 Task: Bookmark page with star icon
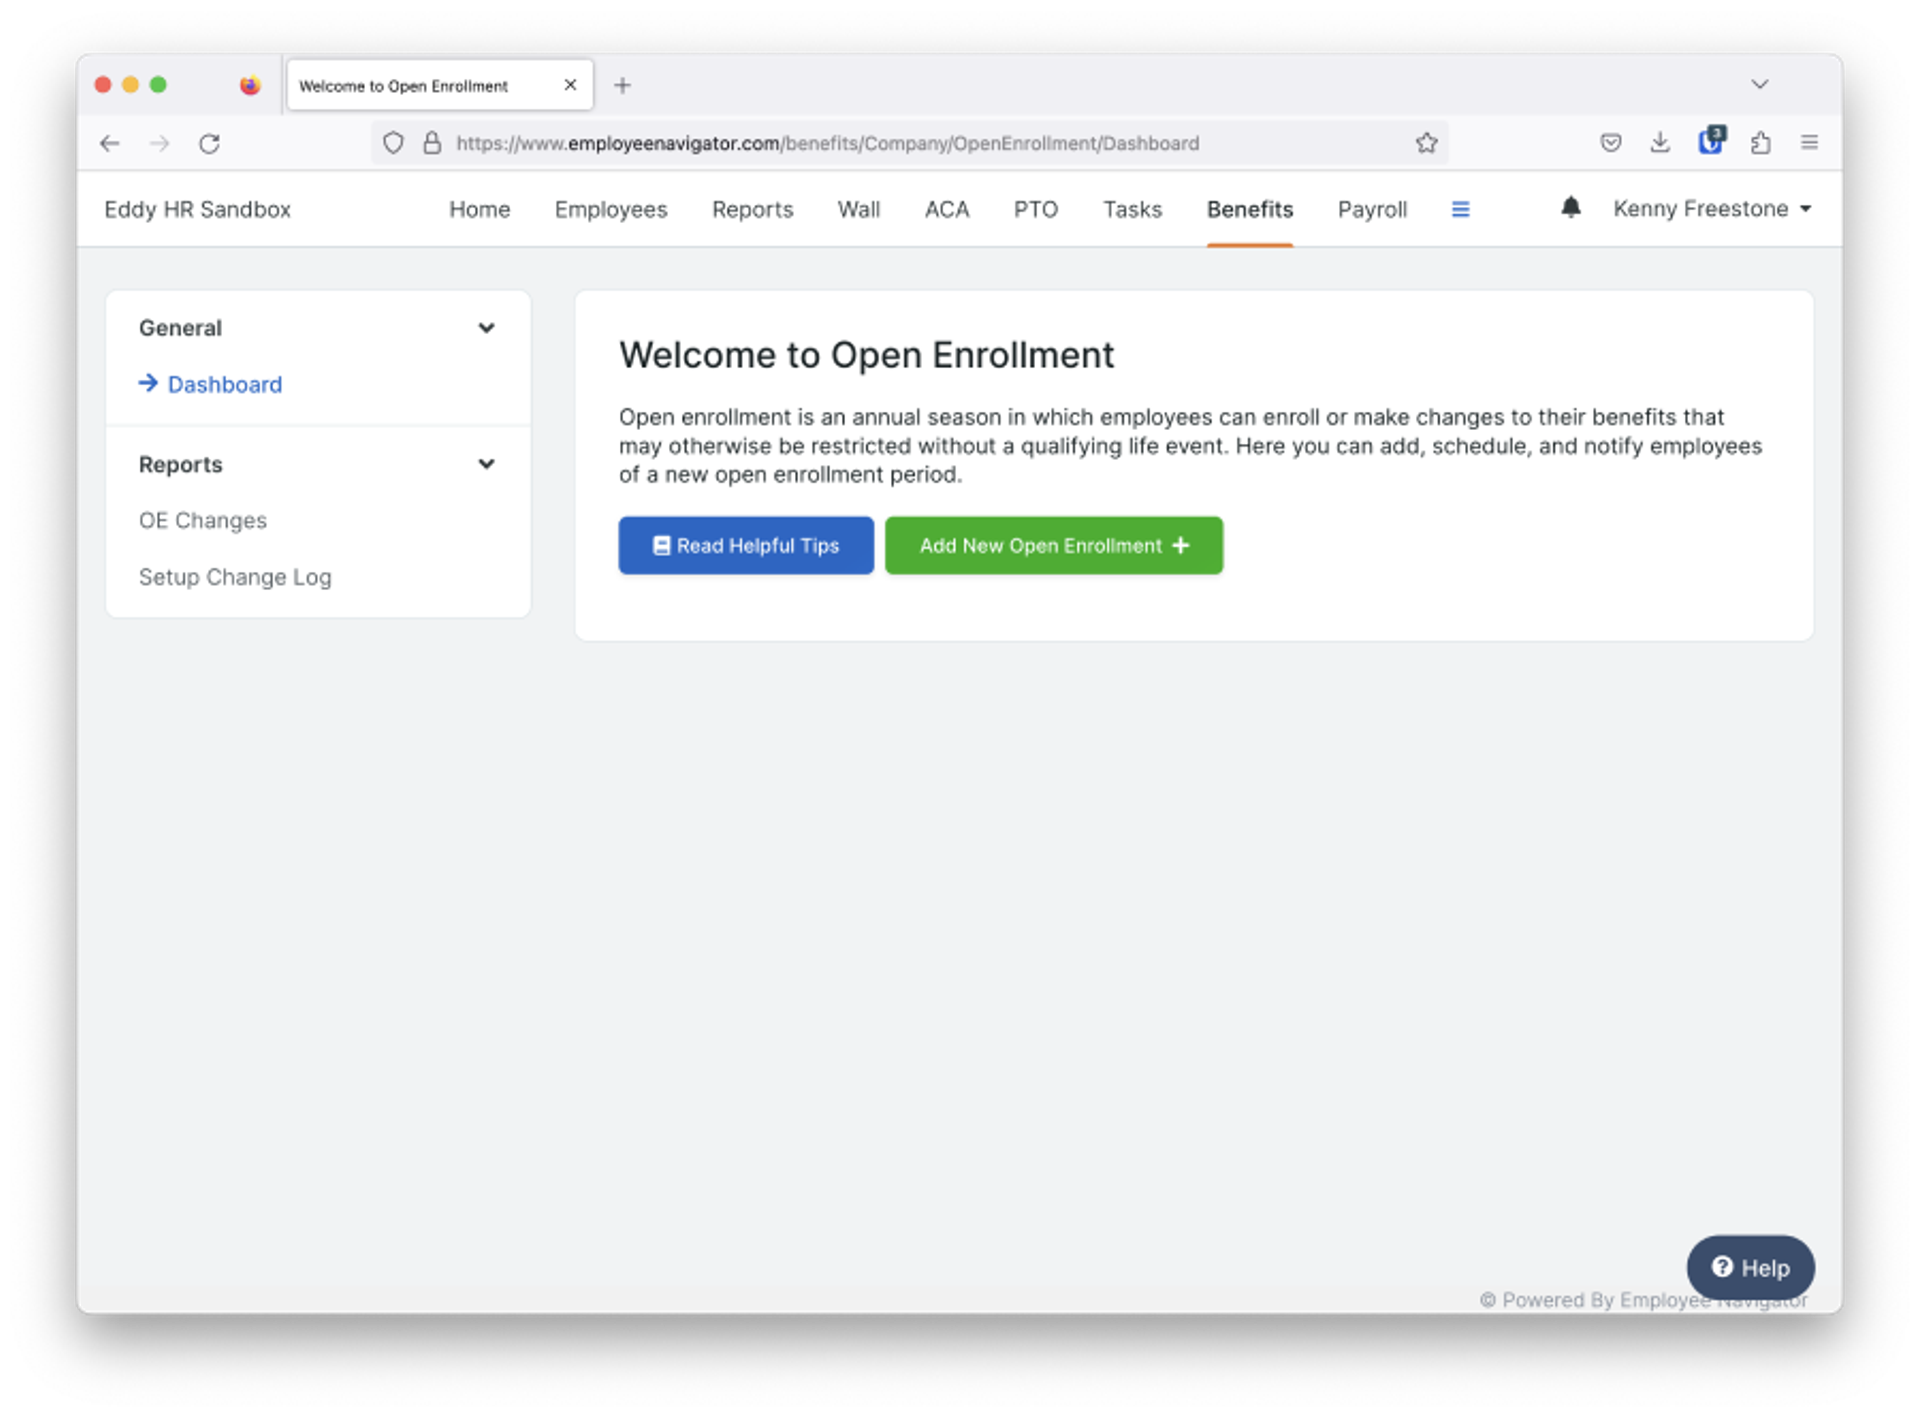pos(1426,143)
